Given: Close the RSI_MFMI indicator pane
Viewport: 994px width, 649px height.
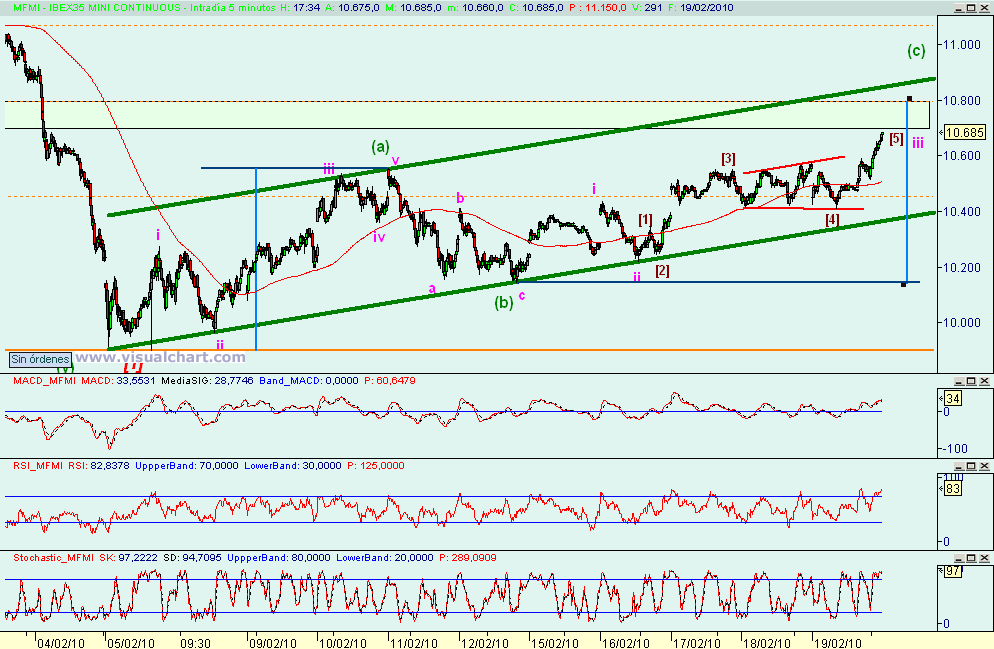Looking at the screenshot, I should [x=984, y=466].
